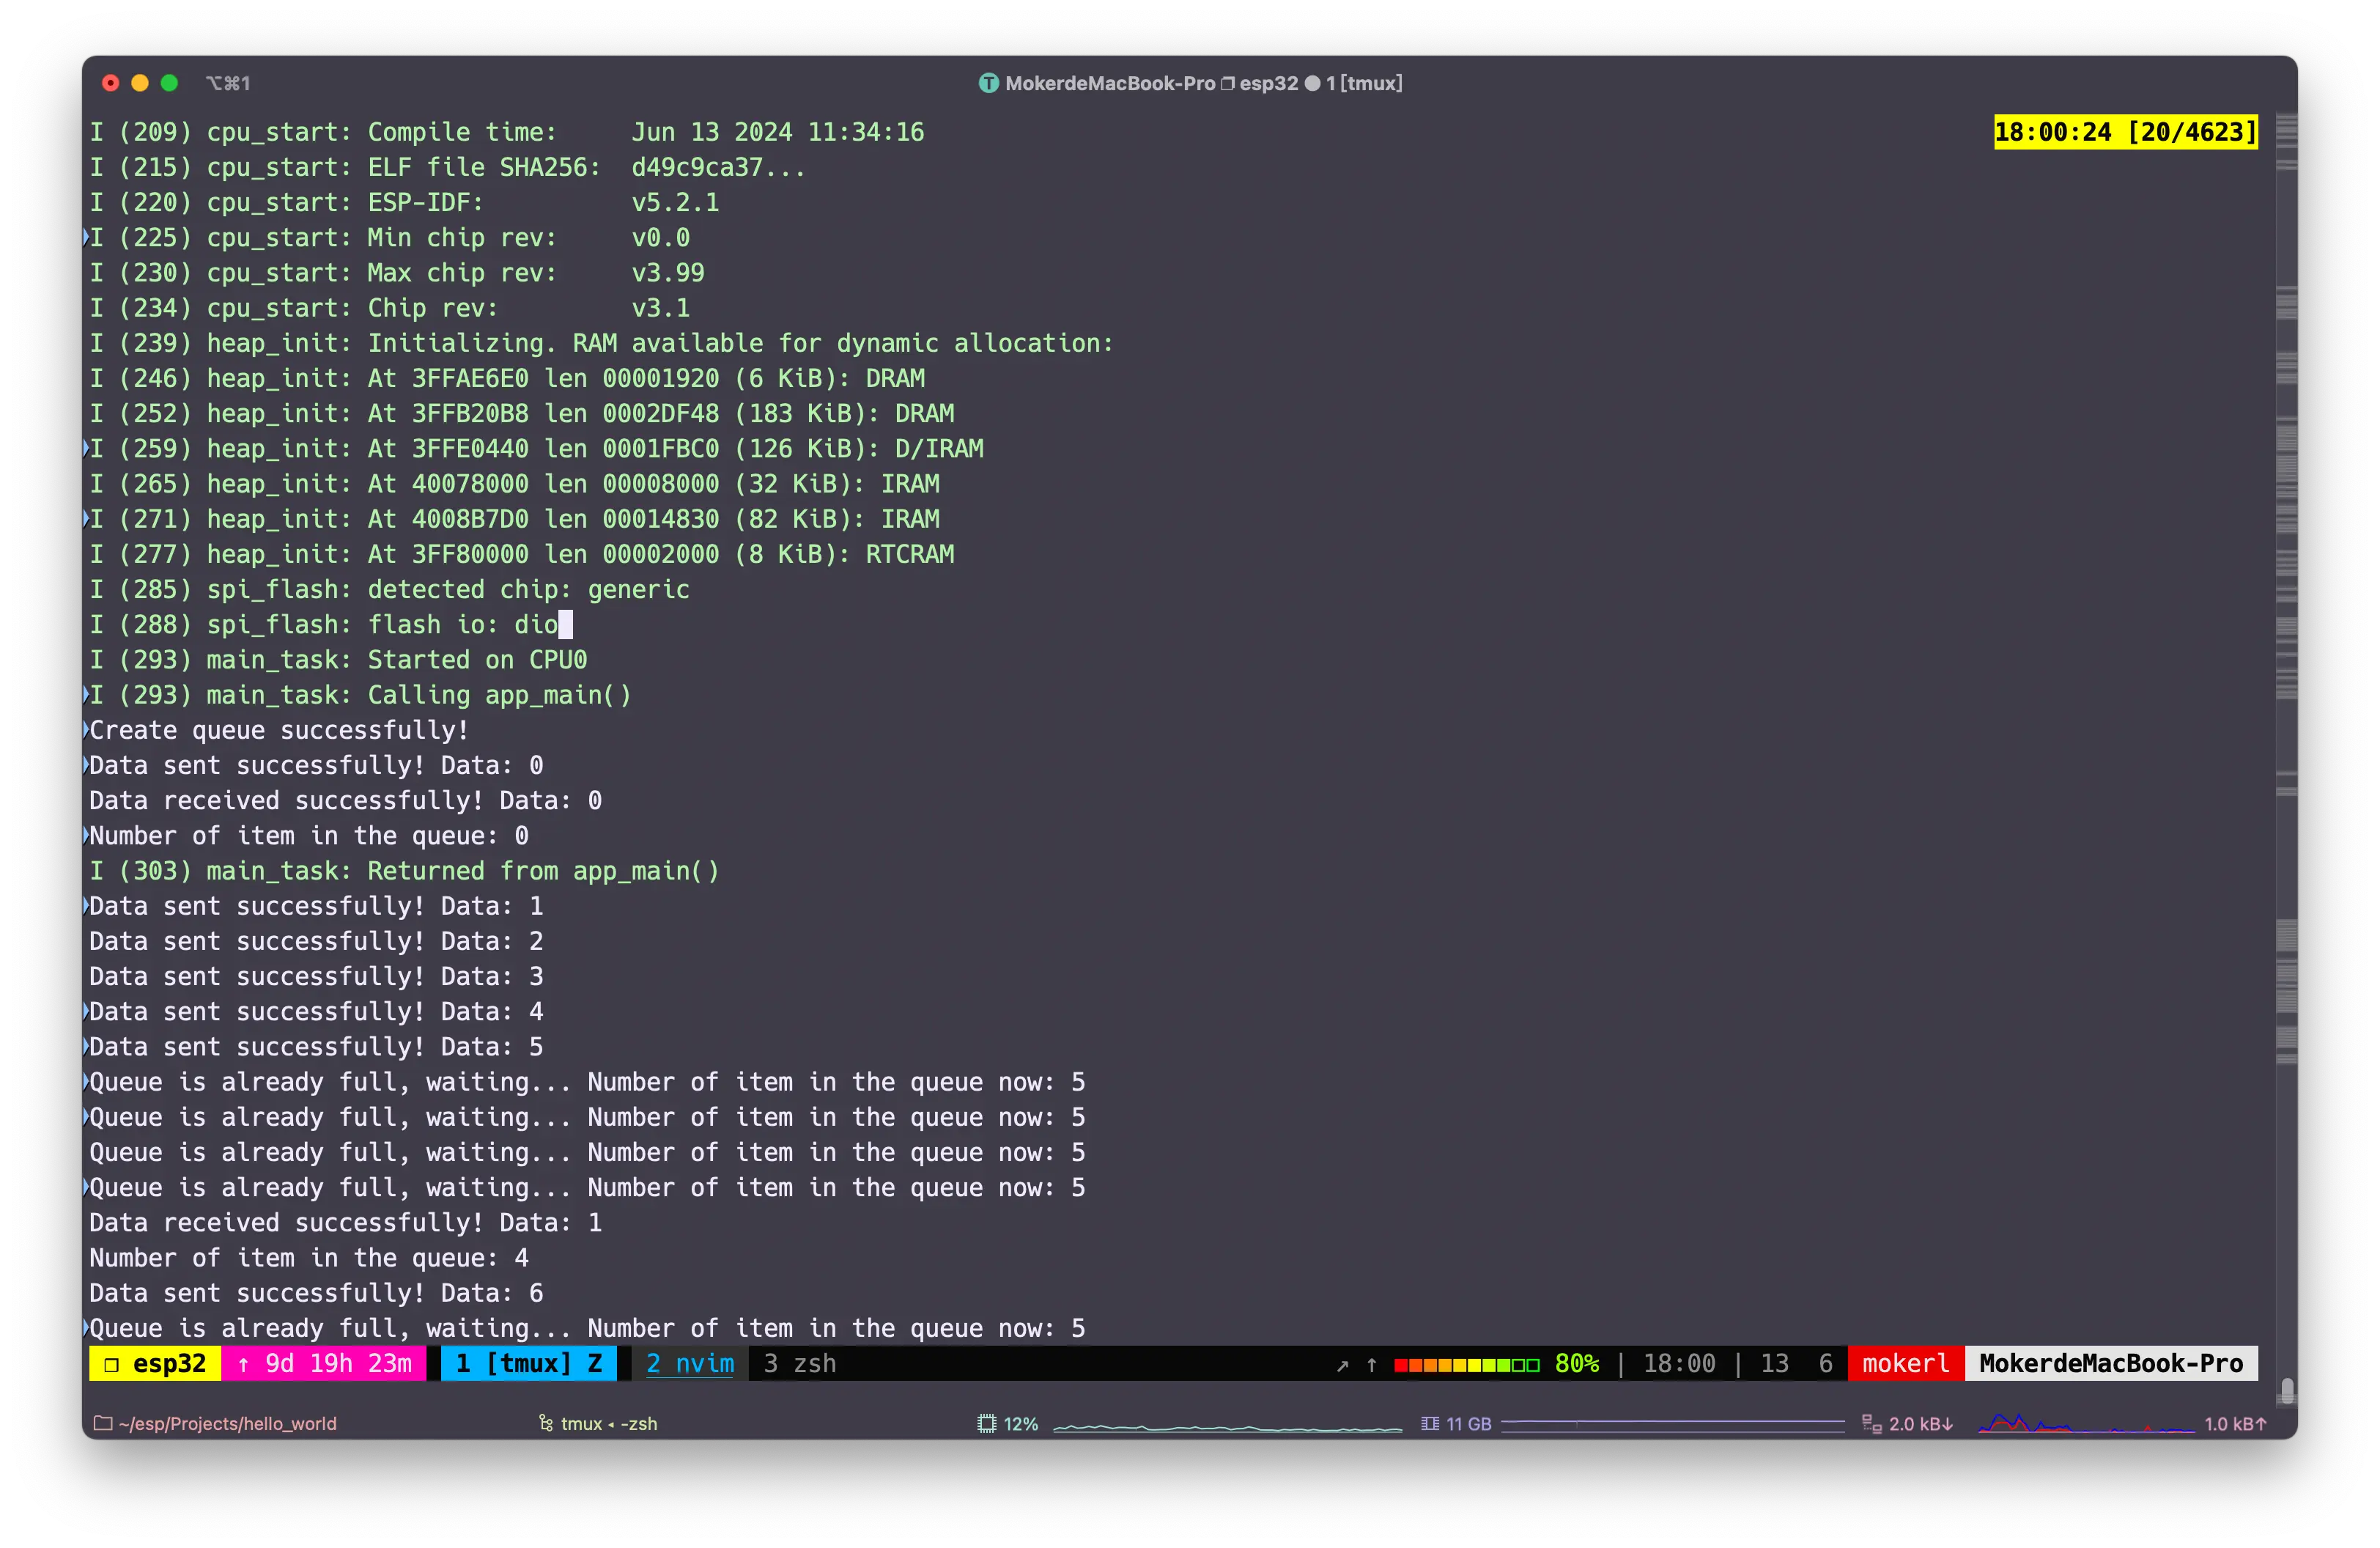Click the MokerdeMacBook-Pro hostname segment

pos(2111,1363)
